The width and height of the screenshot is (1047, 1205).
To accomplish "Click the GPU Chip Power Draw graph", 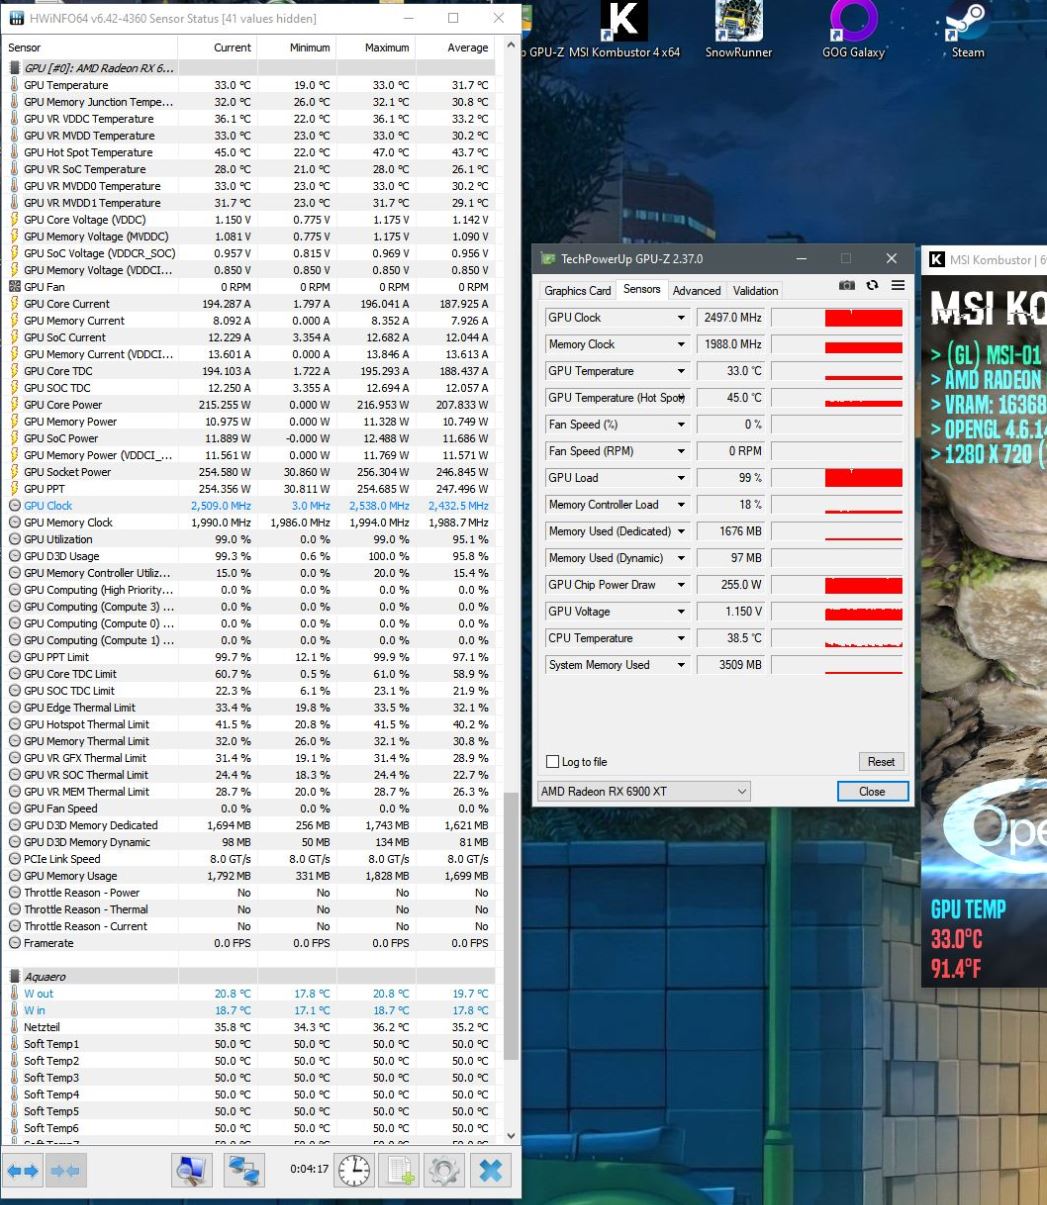I will 837,585.
